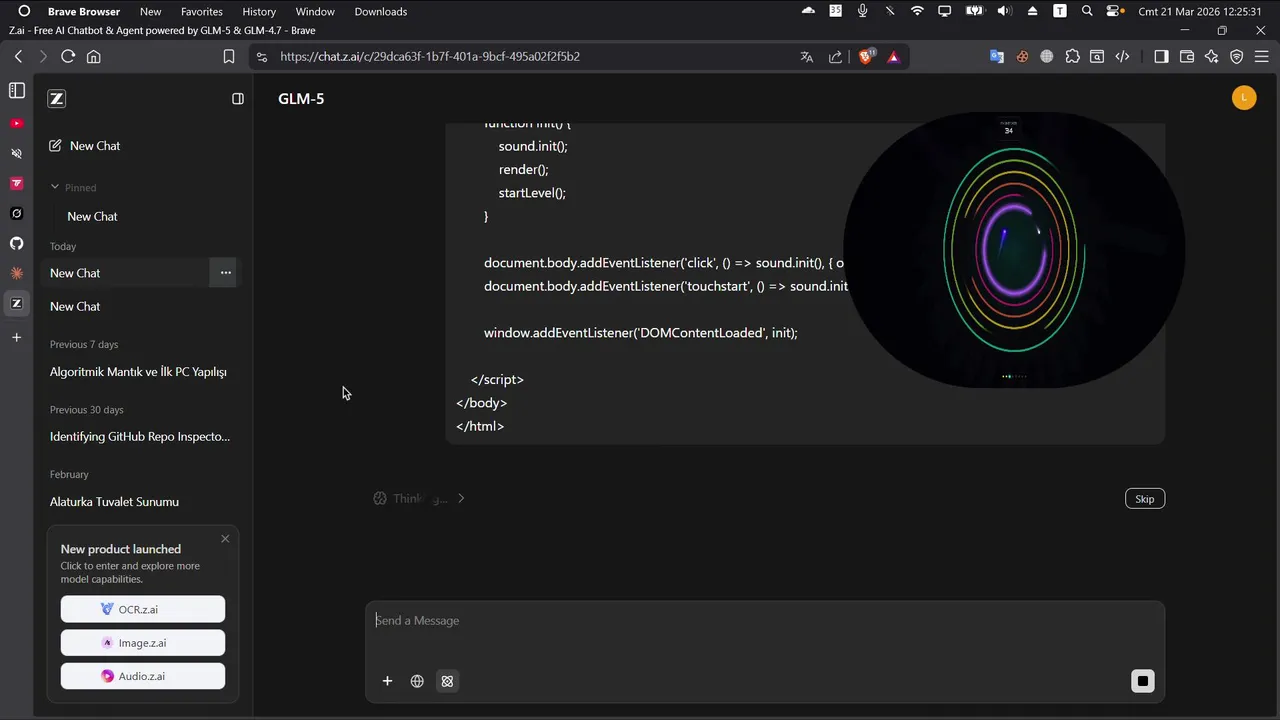
Task: Toggle deep think atom button
Action: [447, 681]
